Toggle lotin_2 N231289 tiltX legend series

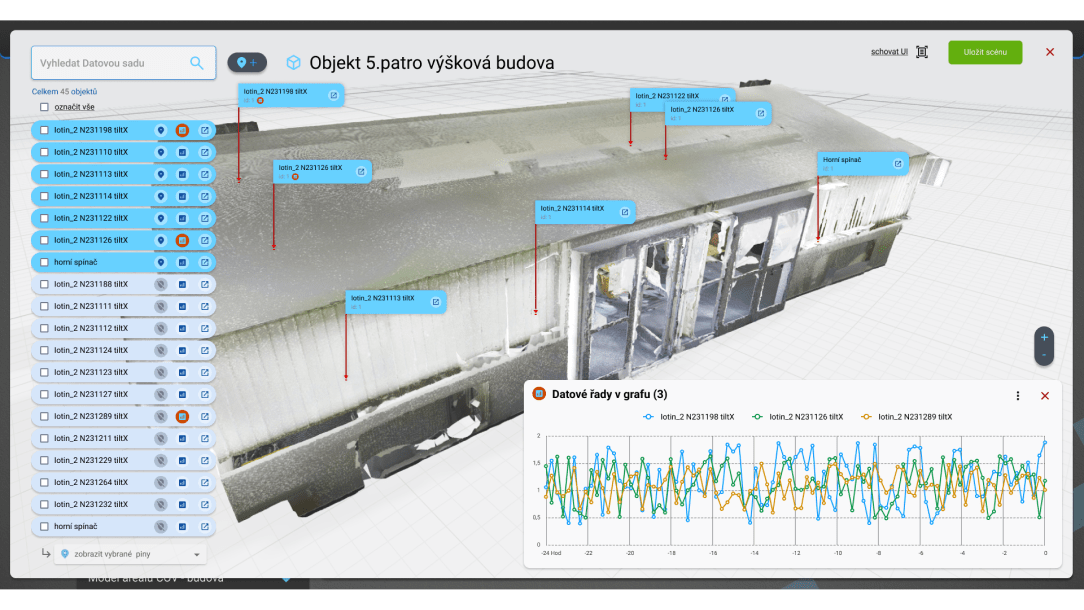tap(906, 416)
